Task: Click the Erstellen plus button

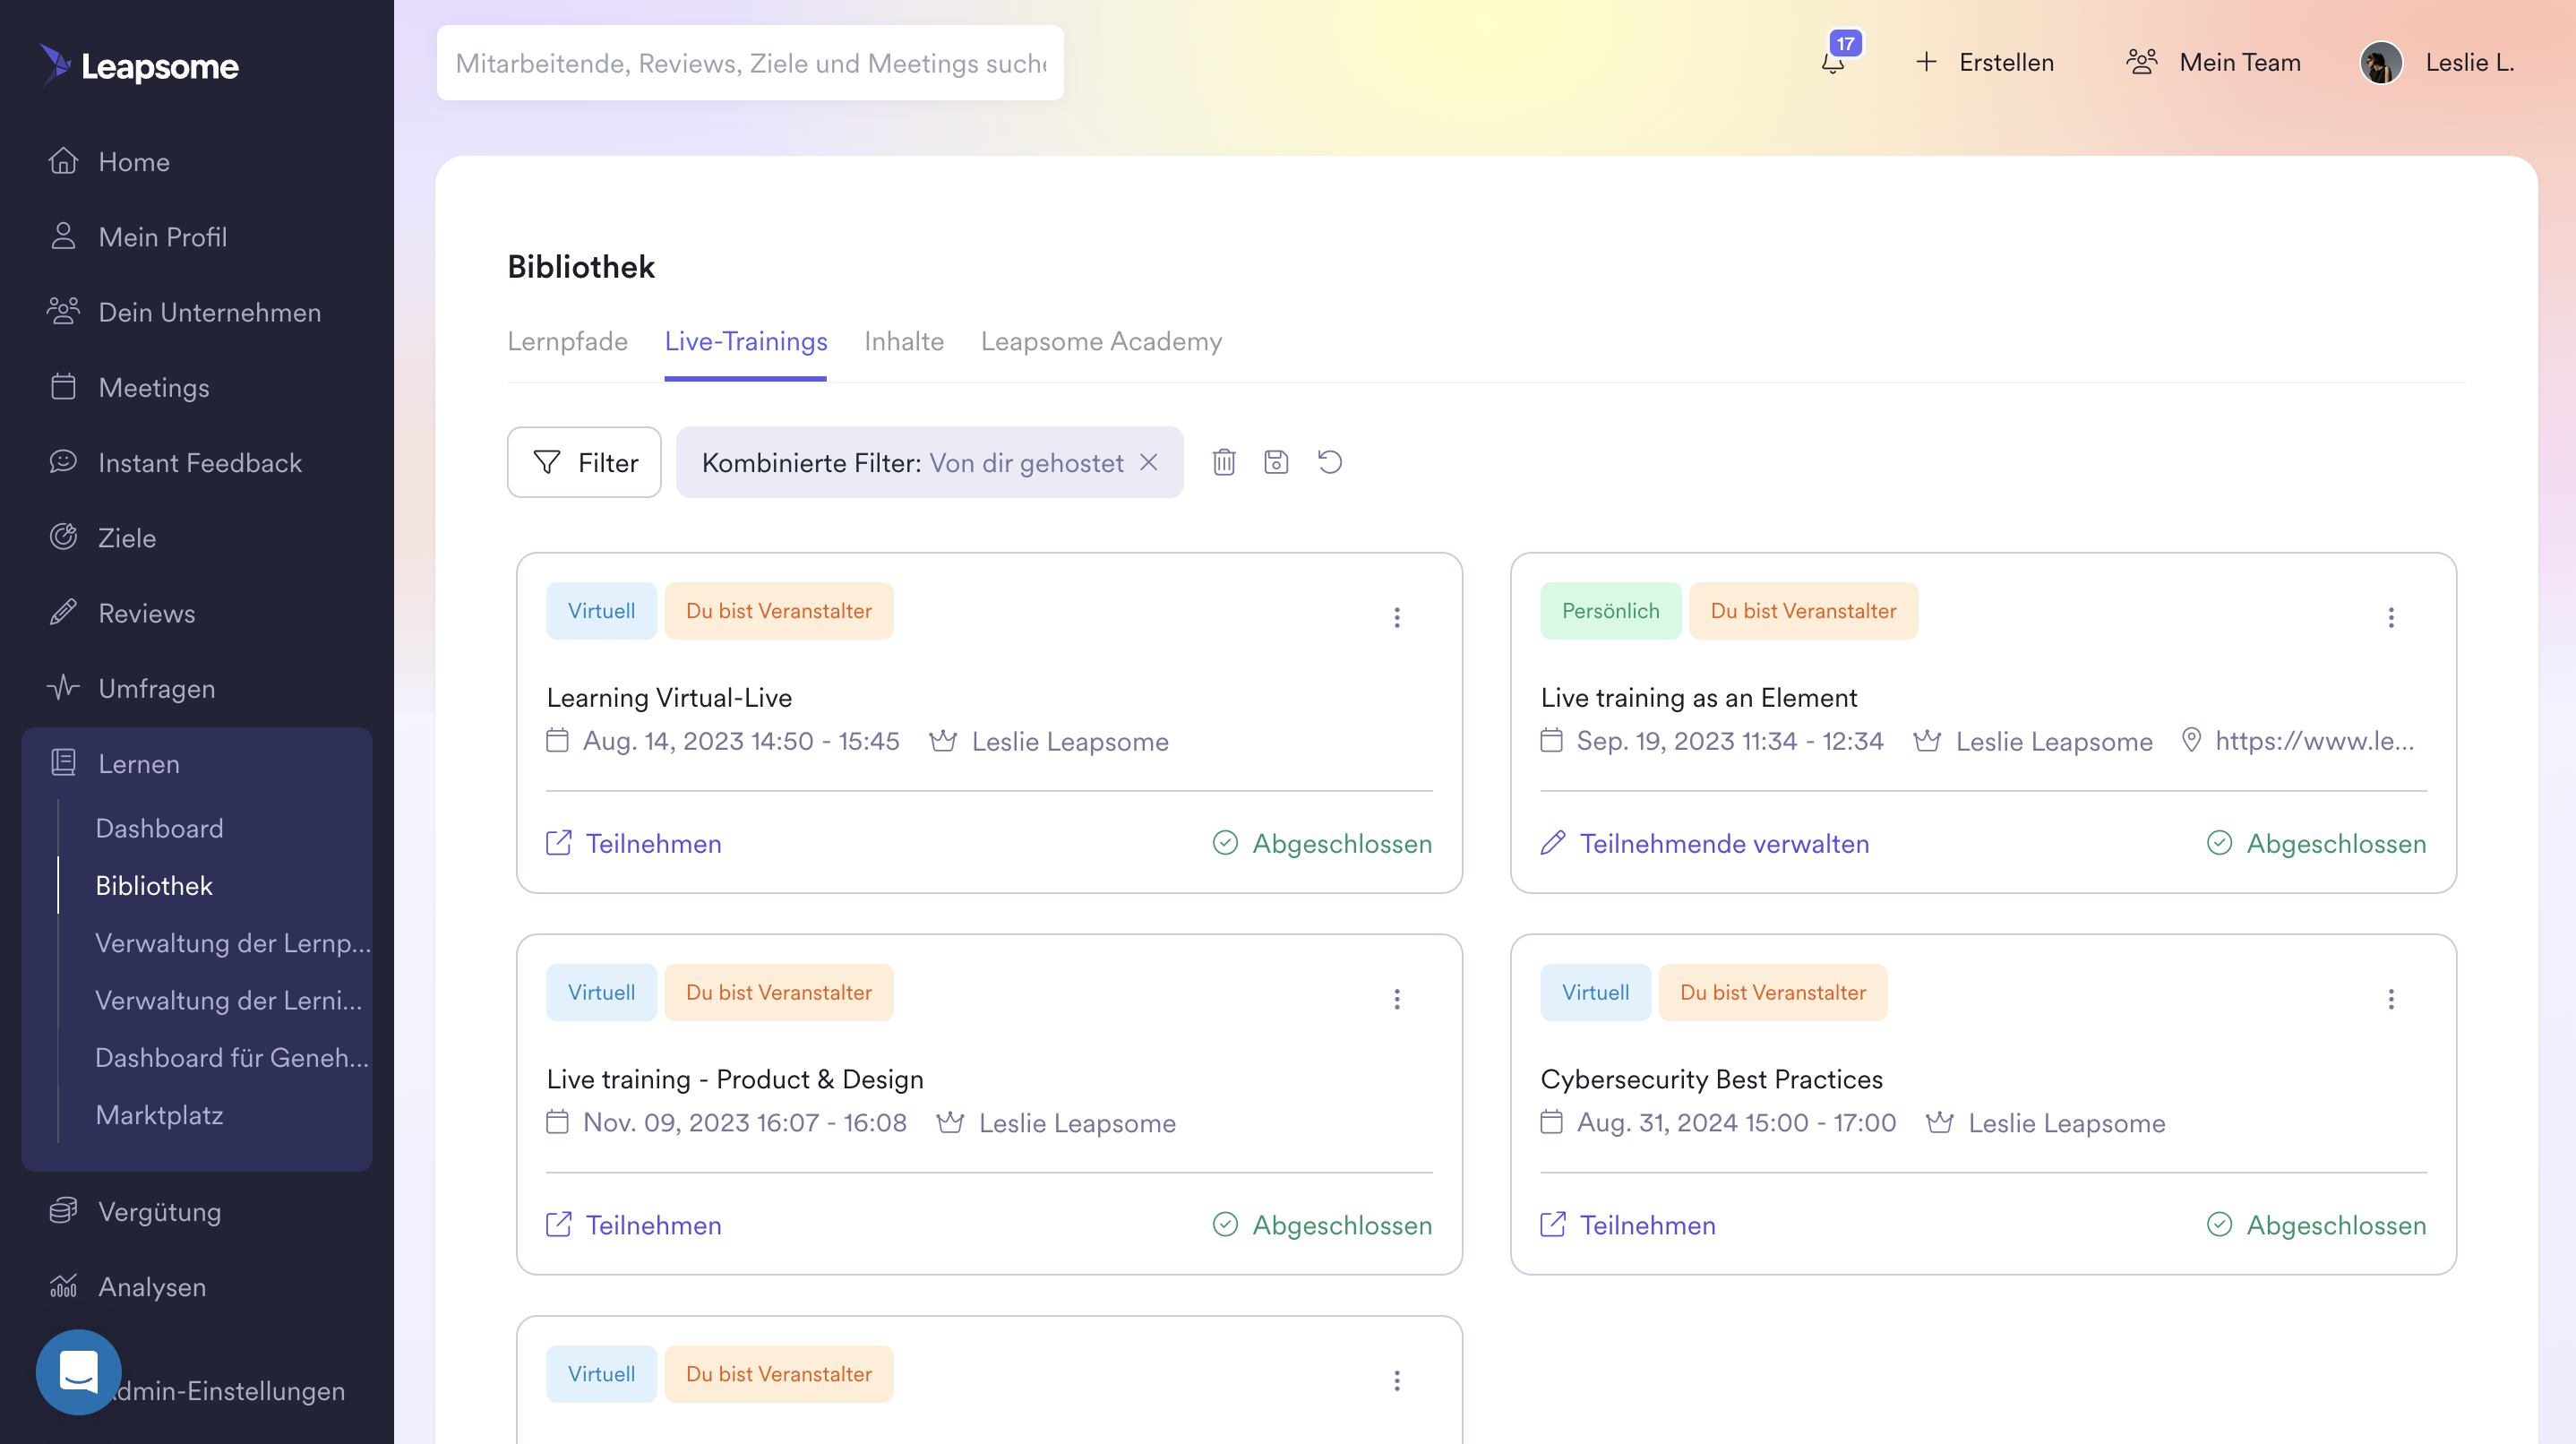Action: pos(1985,62)
